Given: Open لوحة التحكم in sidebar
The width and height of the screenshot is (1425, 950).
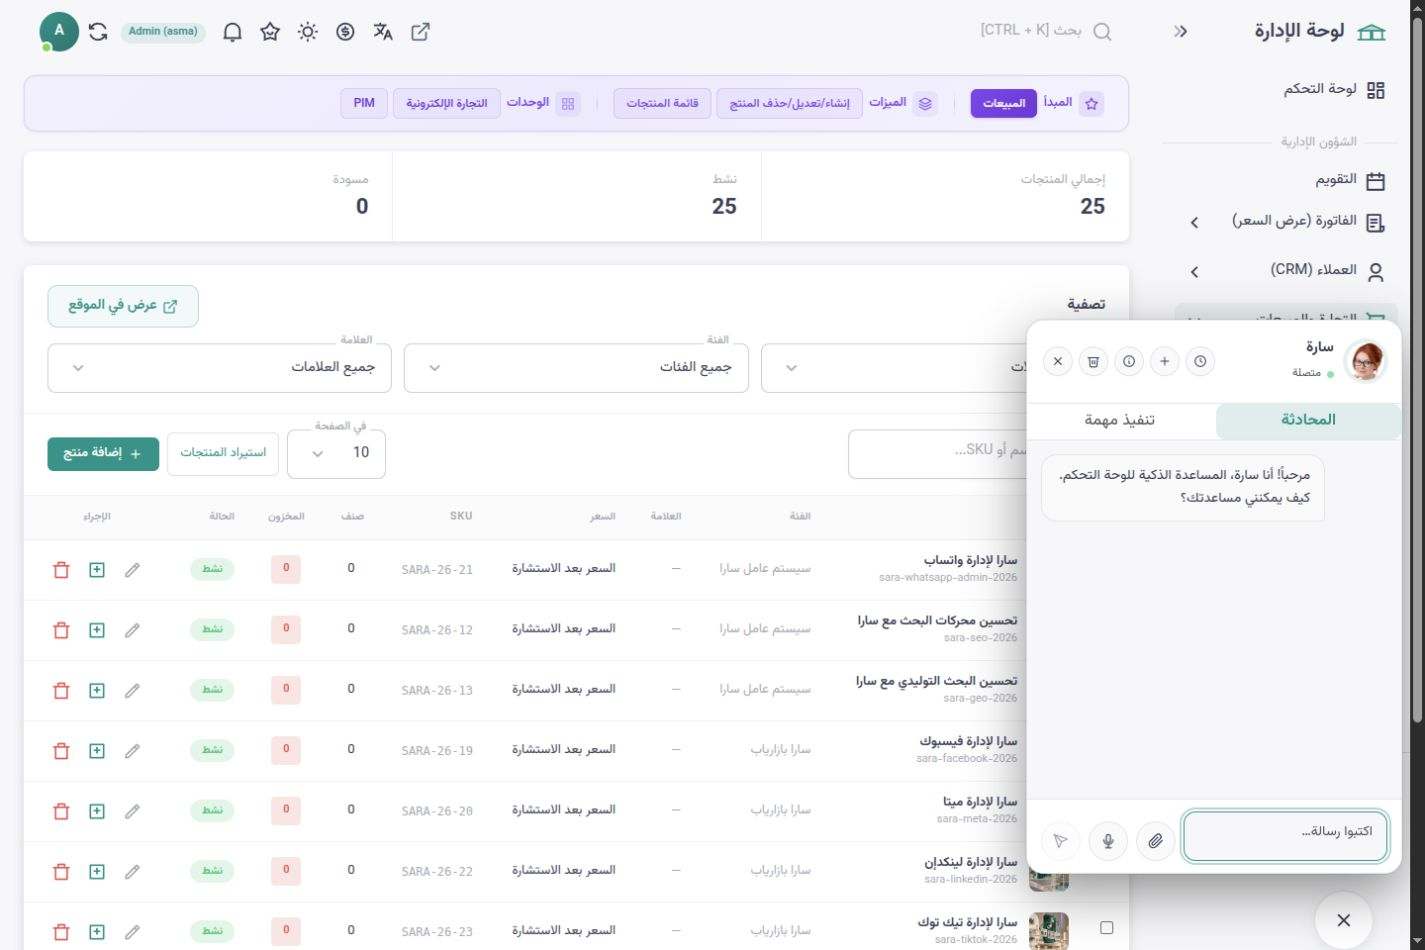Looking at the screenshot, I should [1289, 90].
